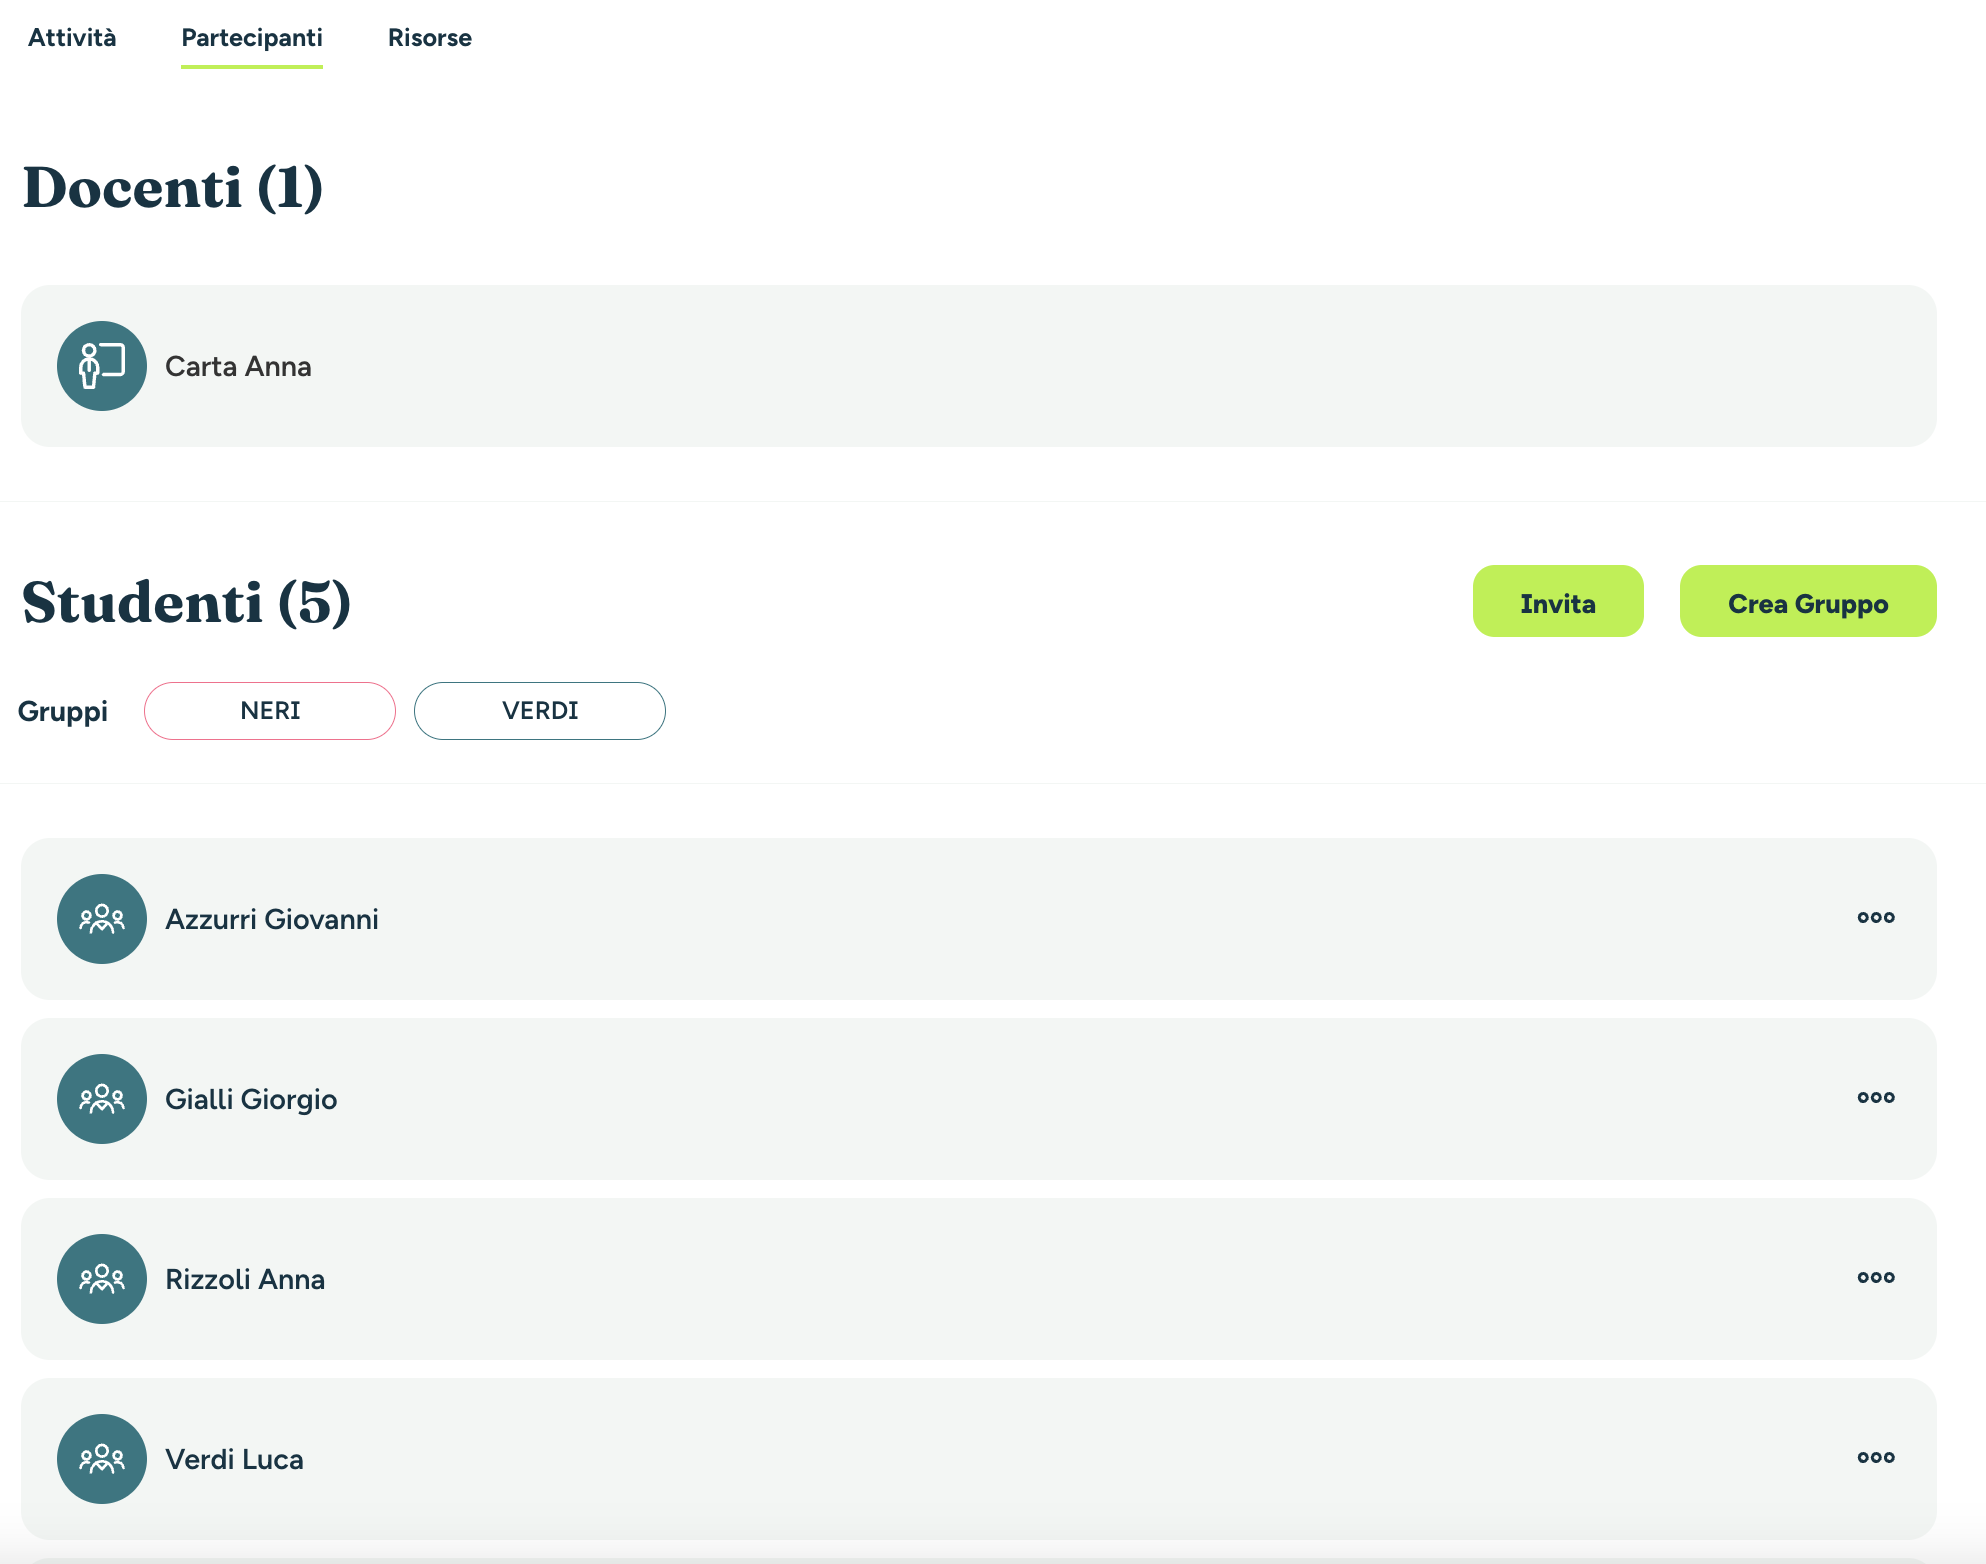The width and height of the screenshot is (1986, 1564).
Task: Select the Partecipanti tab
Action: [x=252, y=38]
